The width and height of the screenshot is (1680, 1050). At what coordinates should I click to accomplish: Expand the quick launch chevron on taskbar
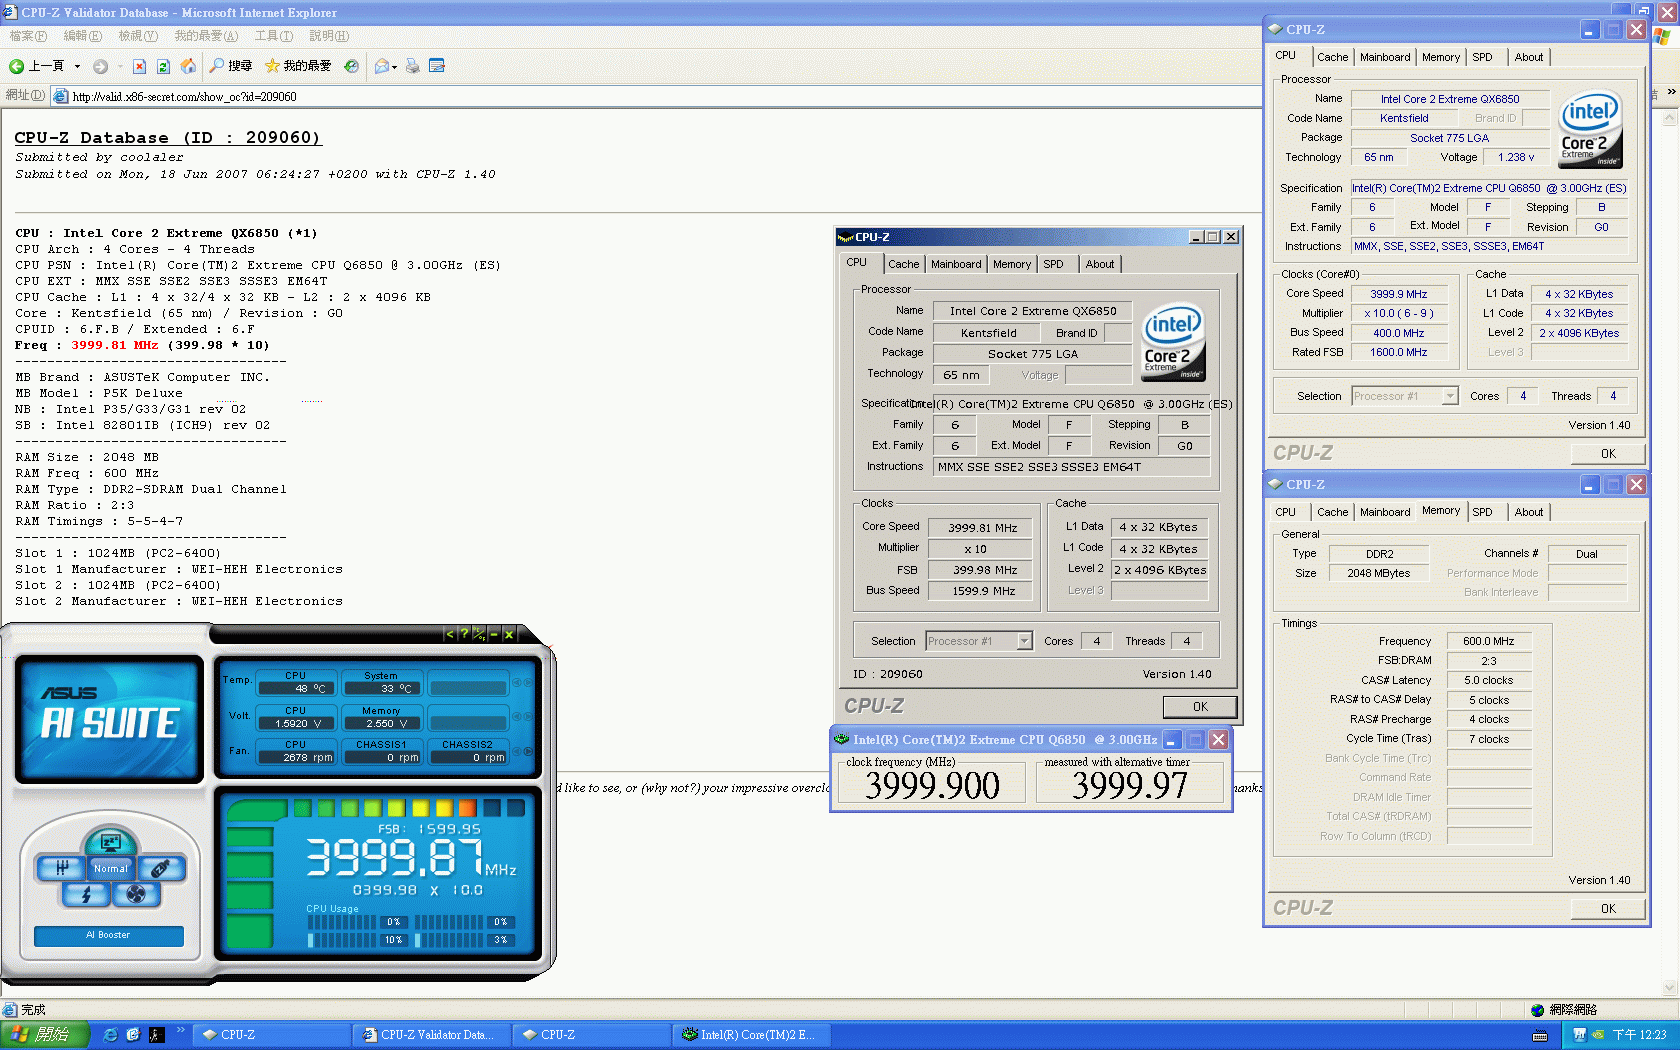181,1030
